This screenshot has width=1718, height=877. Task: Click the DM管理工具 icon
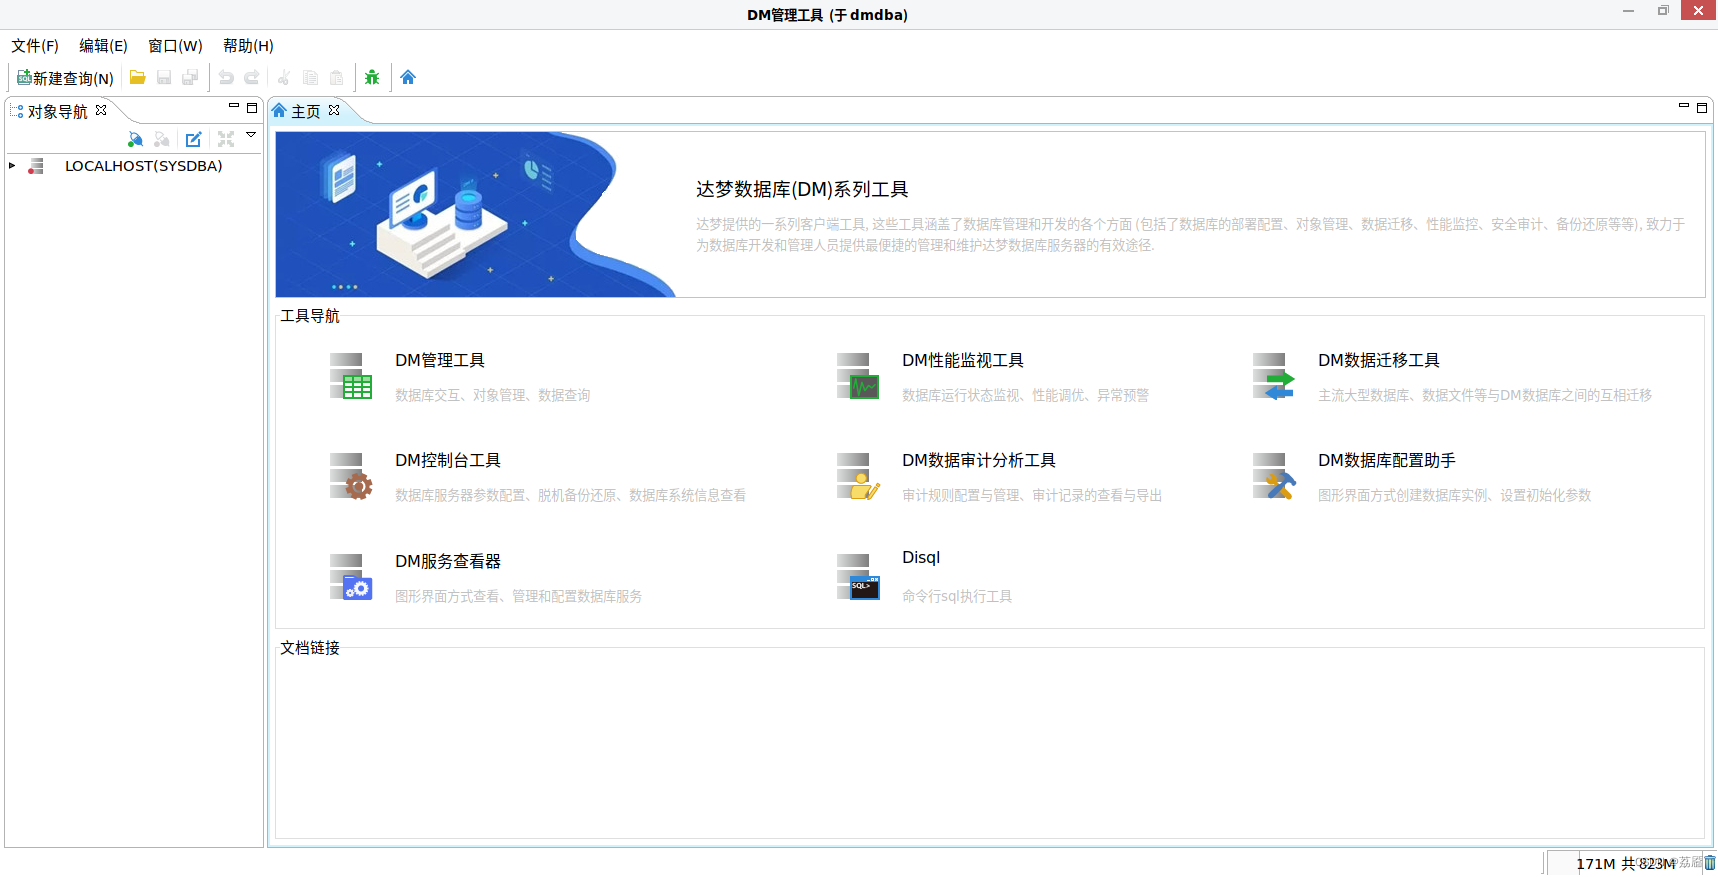[351, 376]
